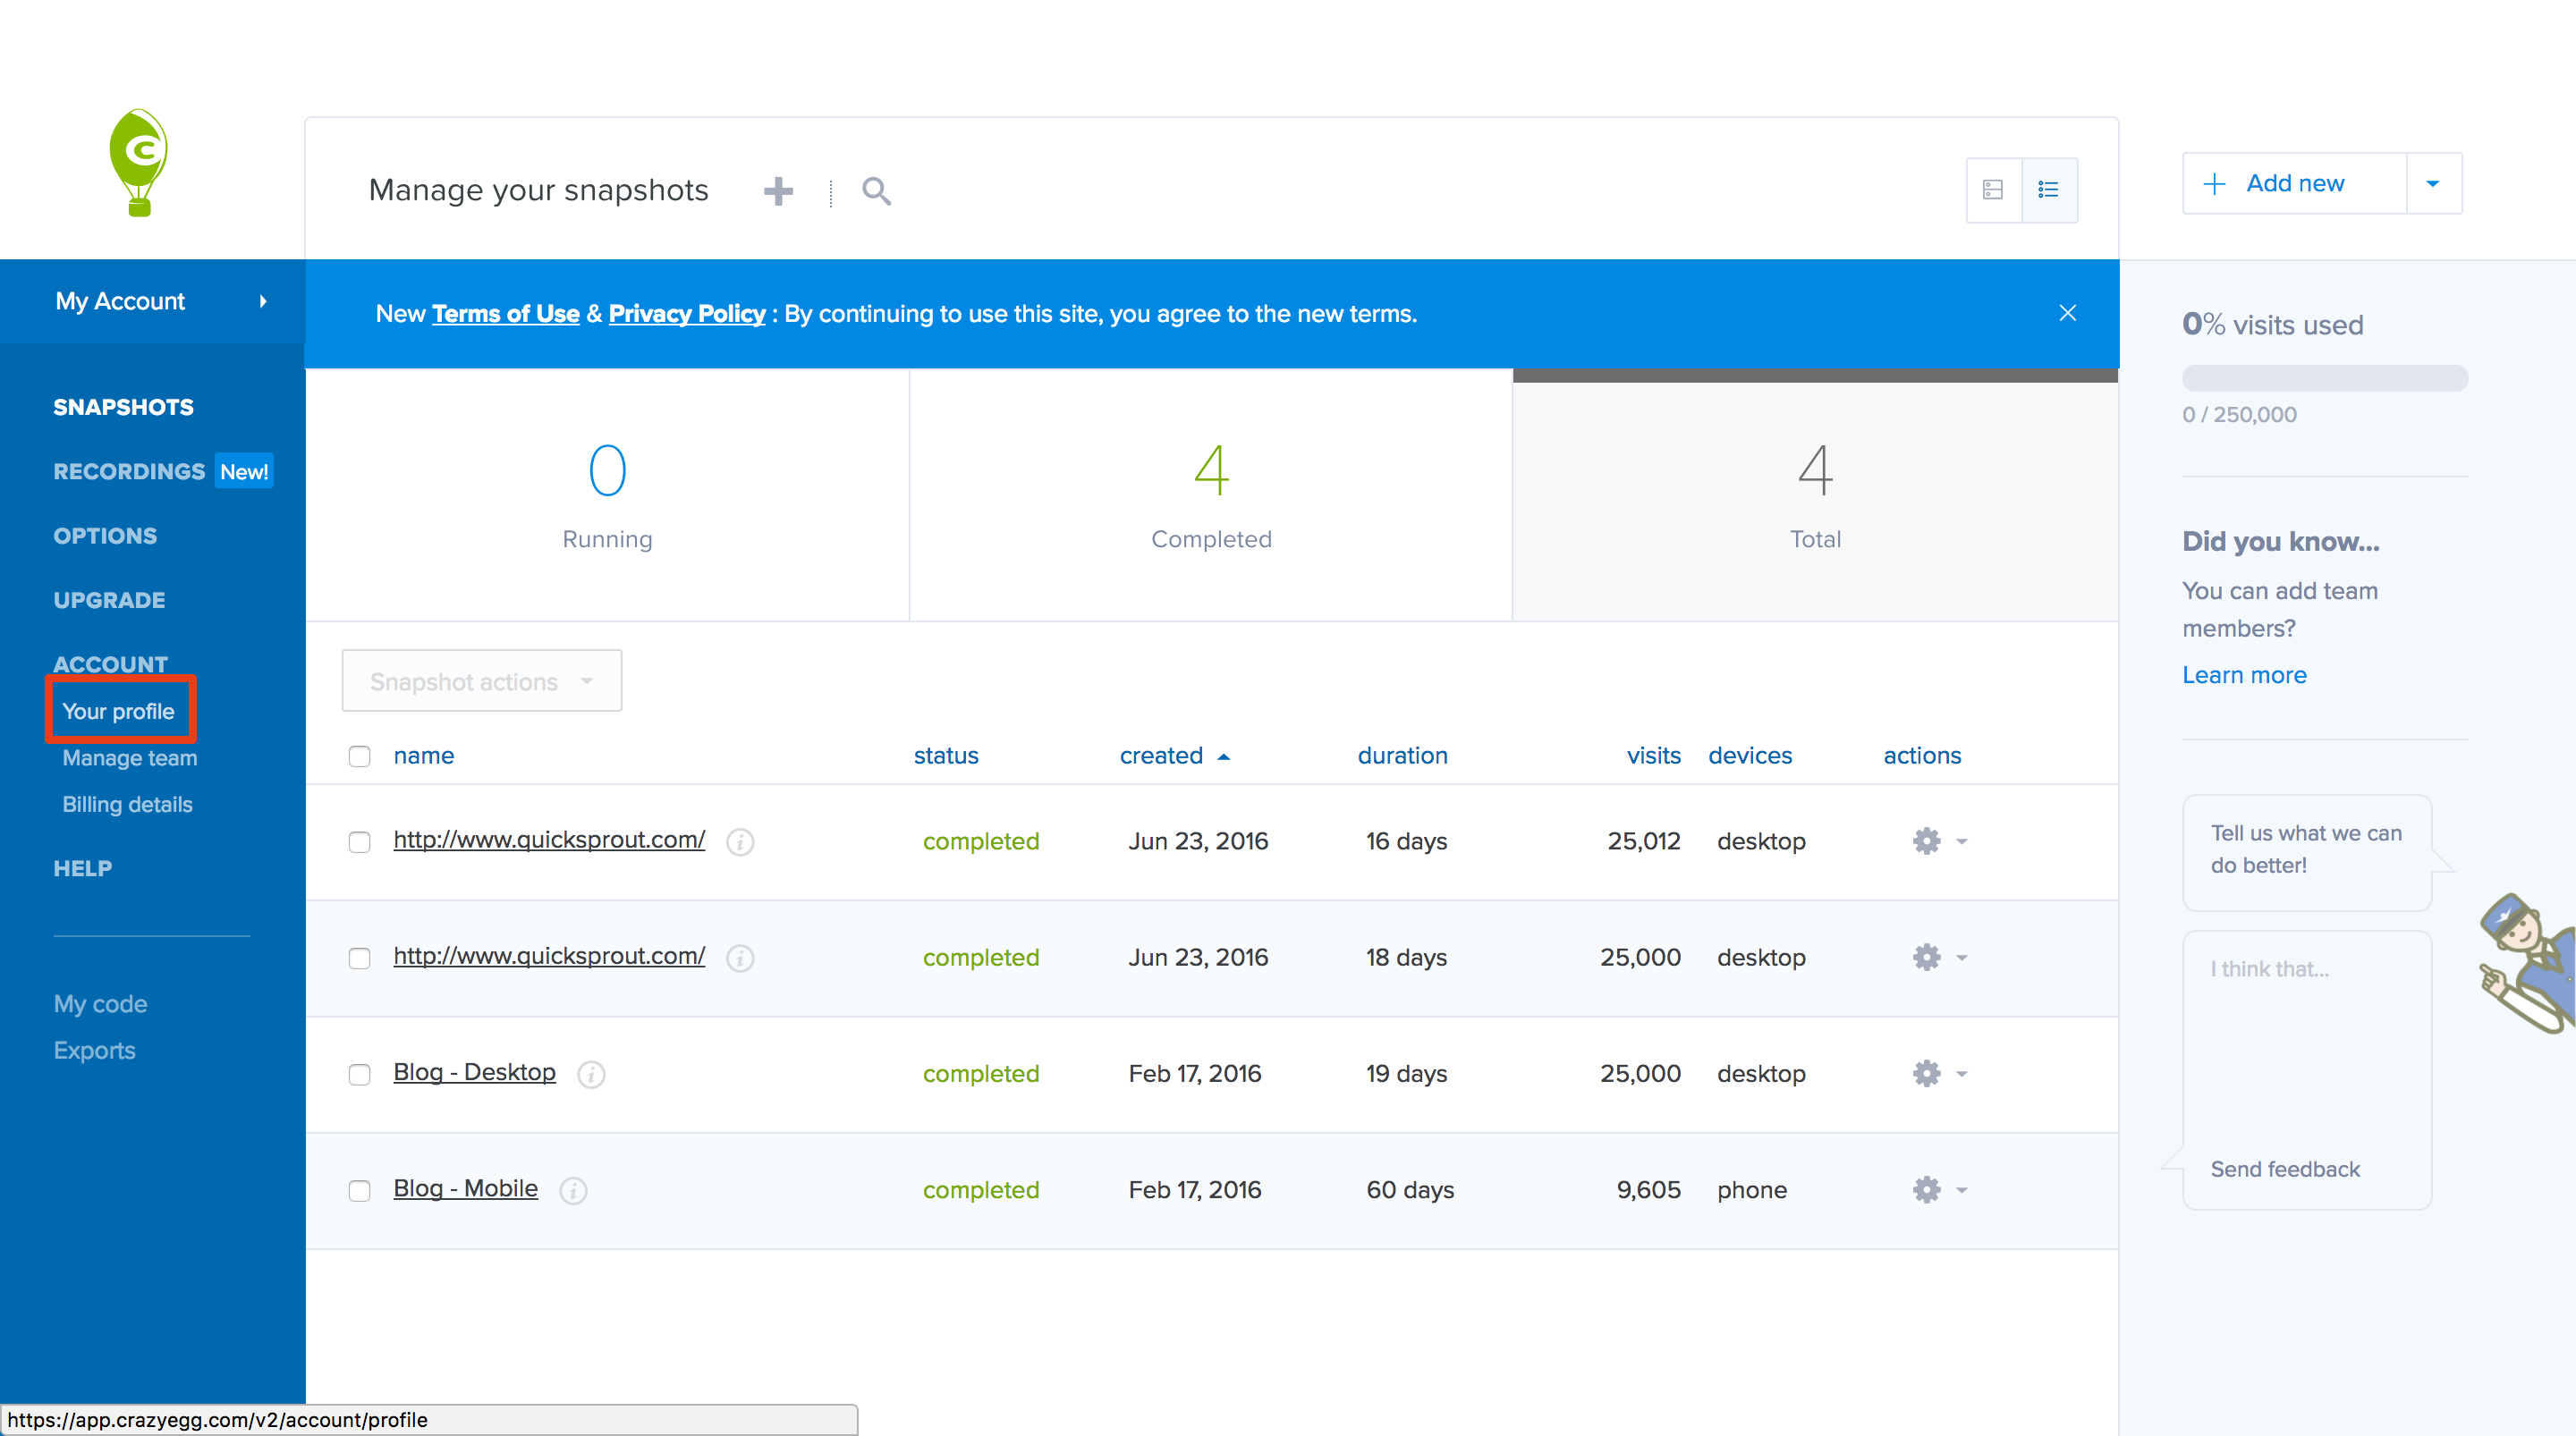
Task: Select the Blog - Mobile row checkbox
Action: tap(359, 1190)
